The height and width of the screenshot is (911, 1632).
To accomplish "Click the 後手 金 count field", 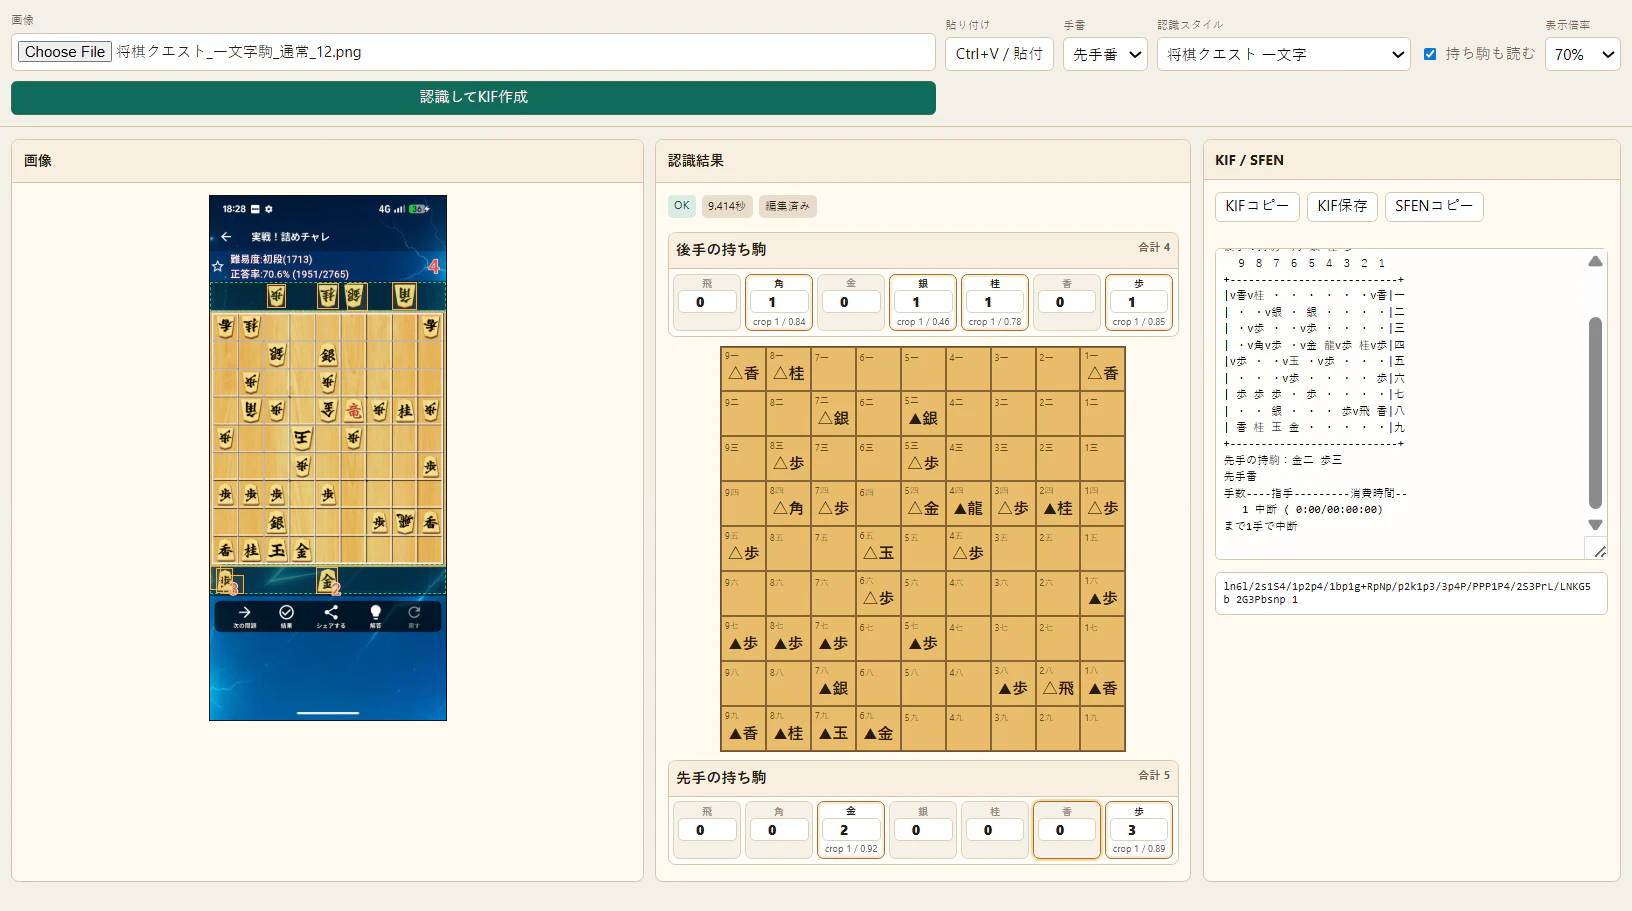I will [x=851, y=302].
